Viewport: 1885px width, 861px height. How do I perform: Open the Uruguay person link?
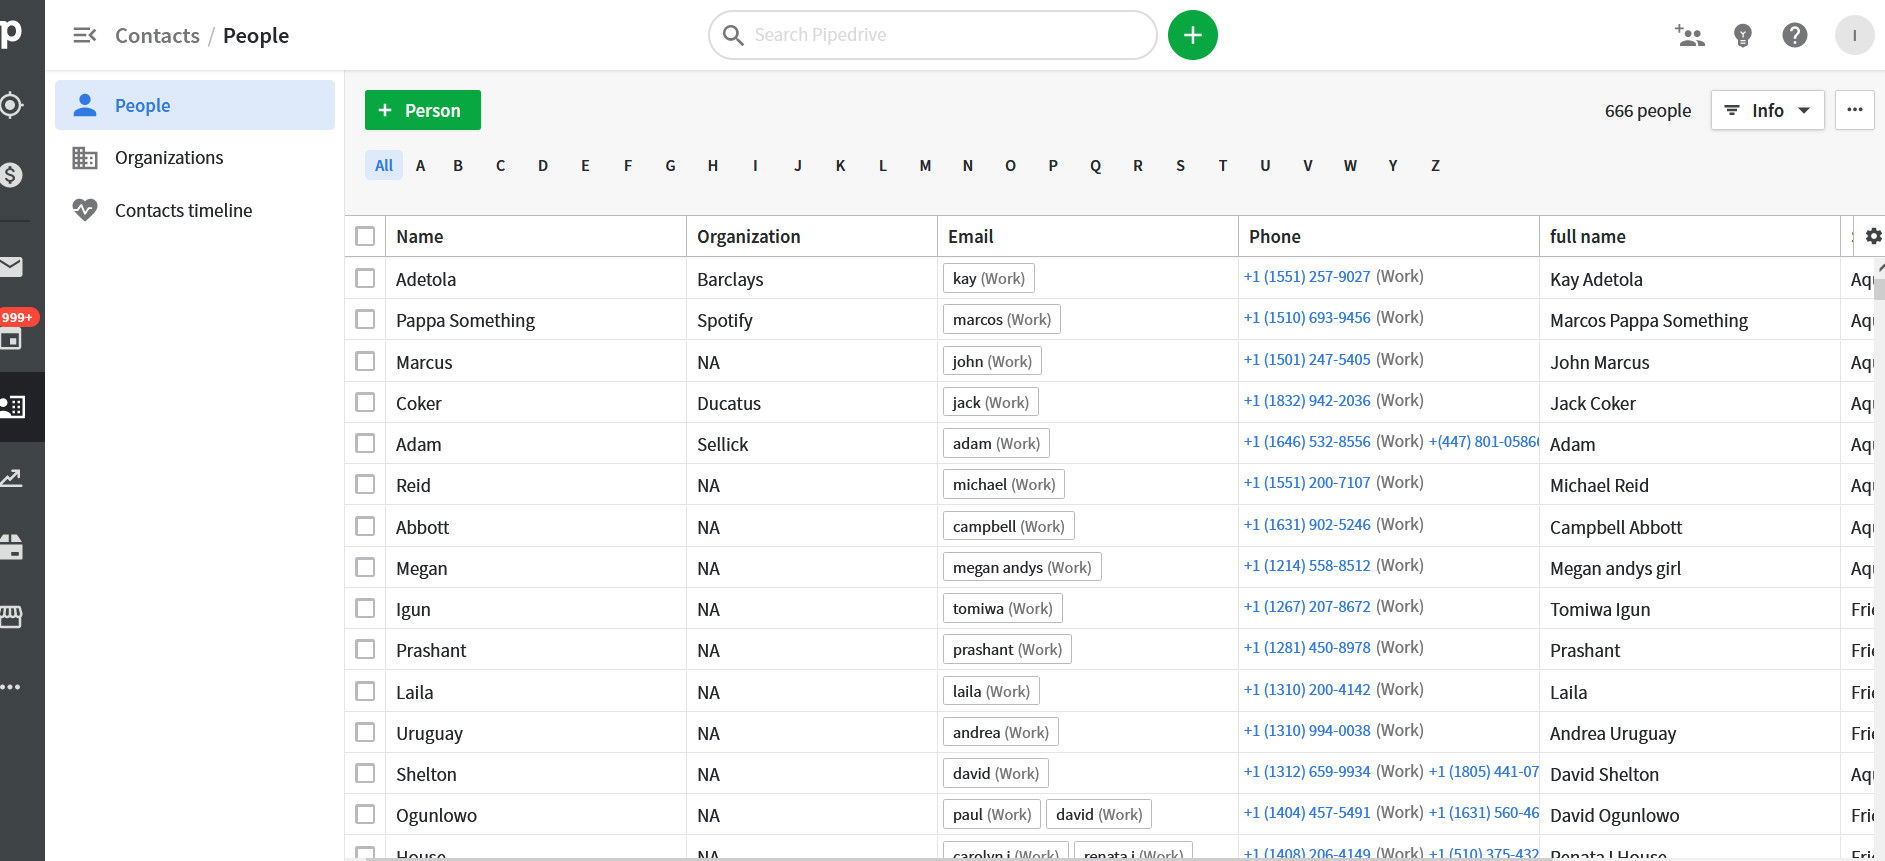429,734
